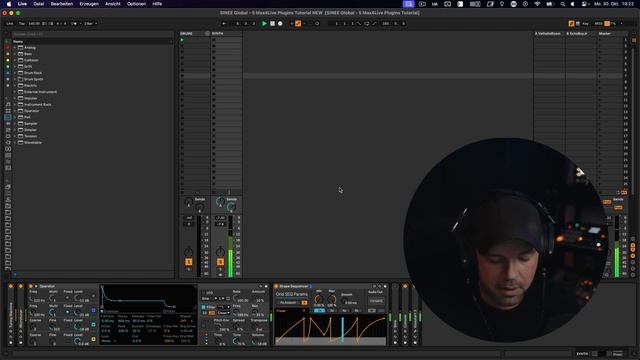The width and height of the screenshot is (640, 360).
Task: Adjust the Shape Sequencer Min knob
Action: (318, 299)
